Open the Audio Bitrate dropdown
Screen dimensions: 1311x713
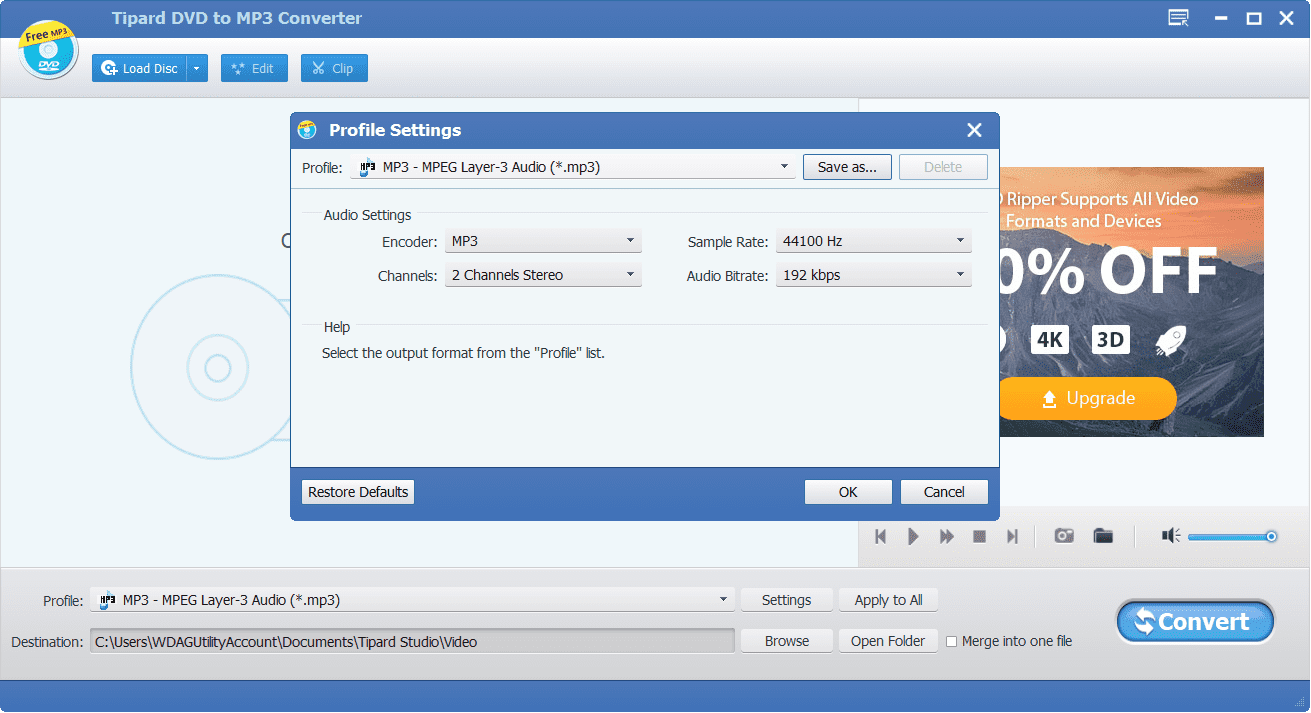(874, 275)
